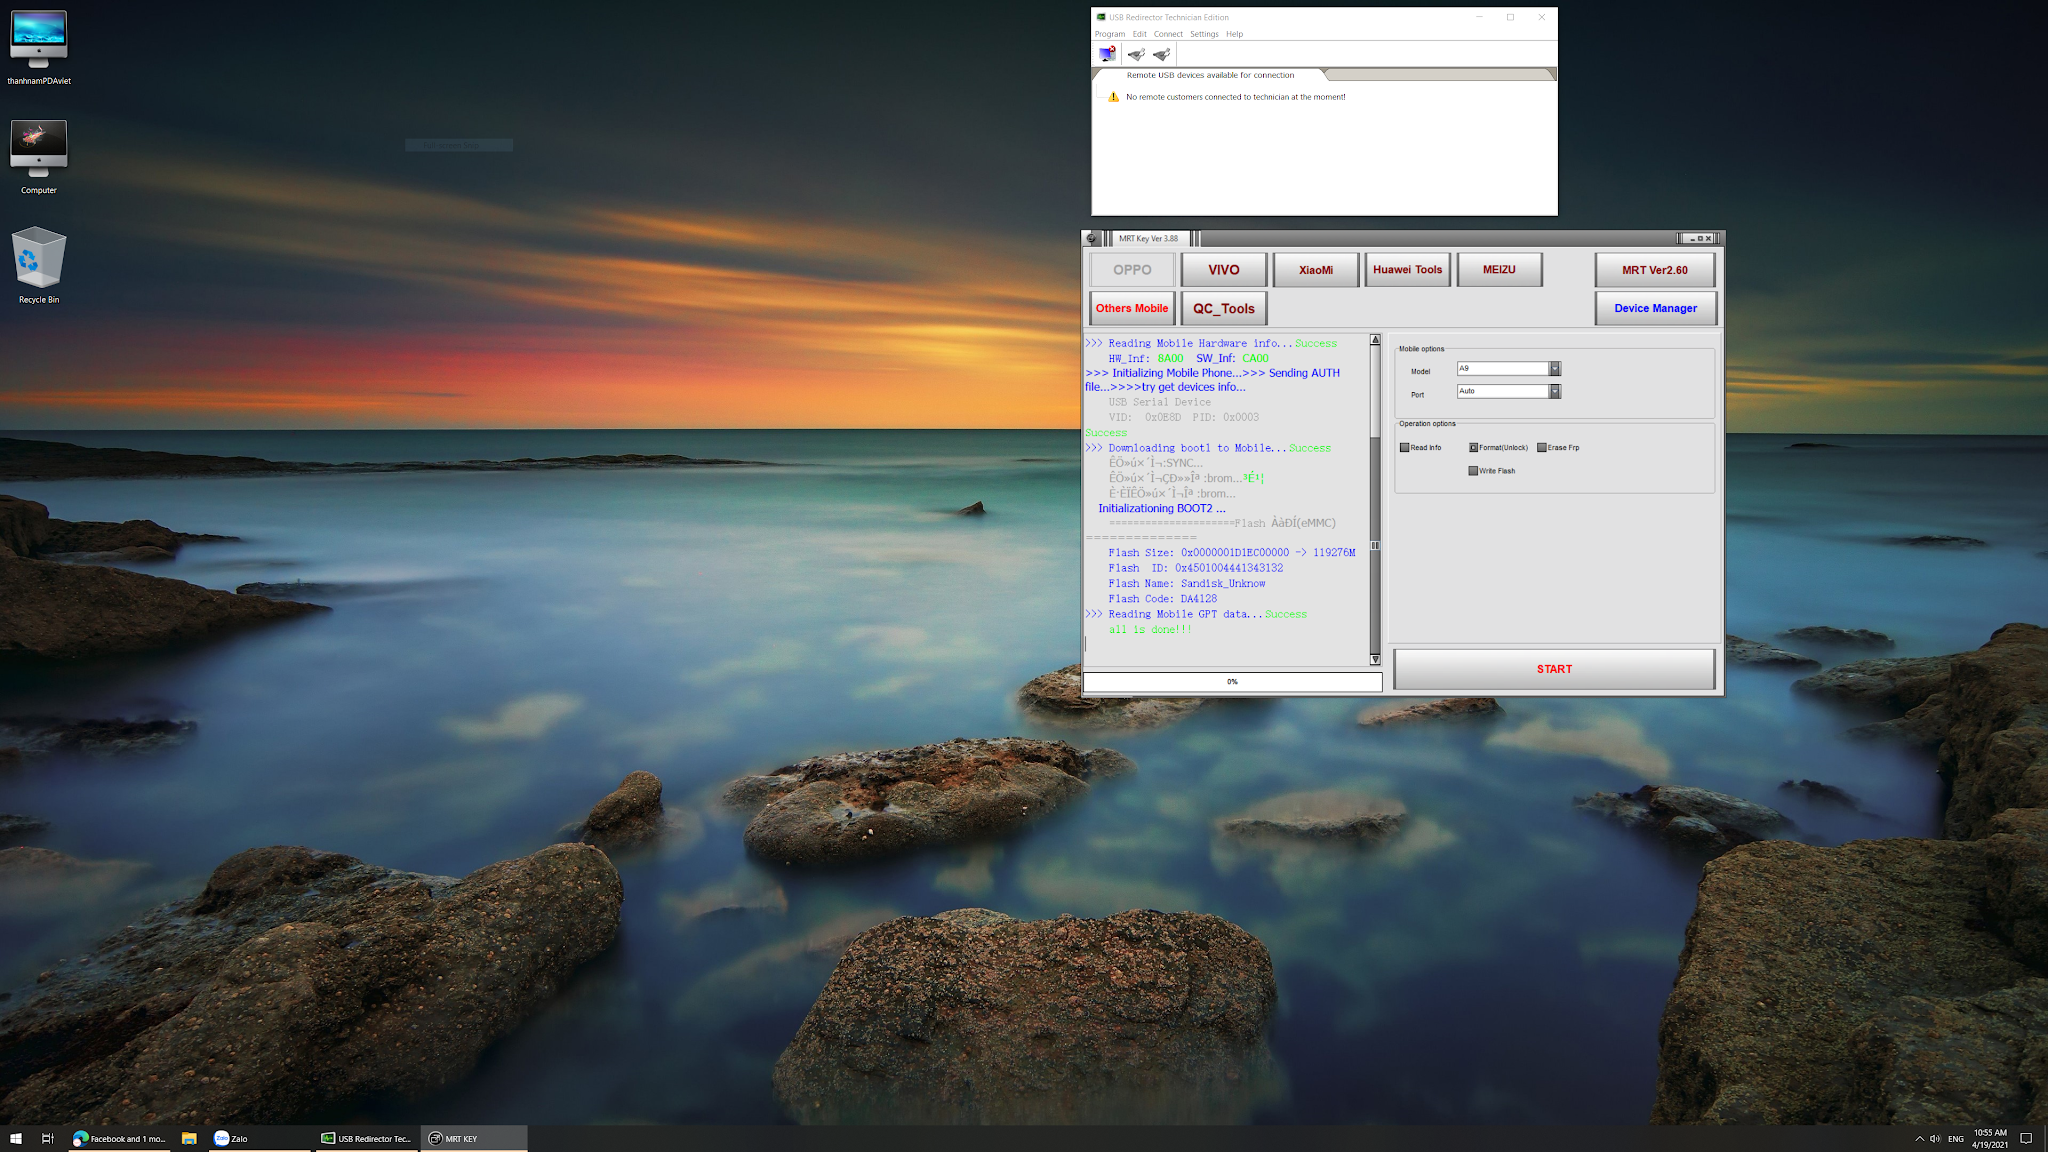Click the disconnected computer toolbar icon

[x=1106, y=54]
